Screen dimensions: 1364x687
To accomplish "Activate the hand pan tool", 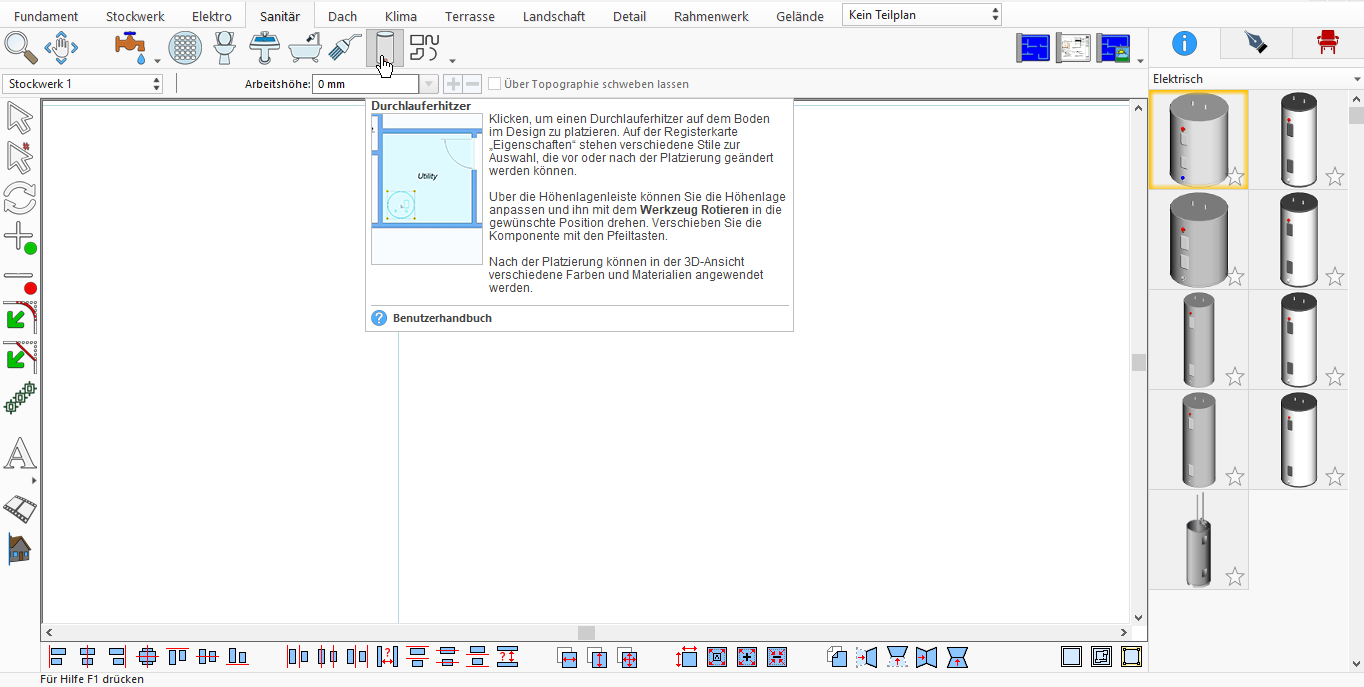I will coord(61,47).
